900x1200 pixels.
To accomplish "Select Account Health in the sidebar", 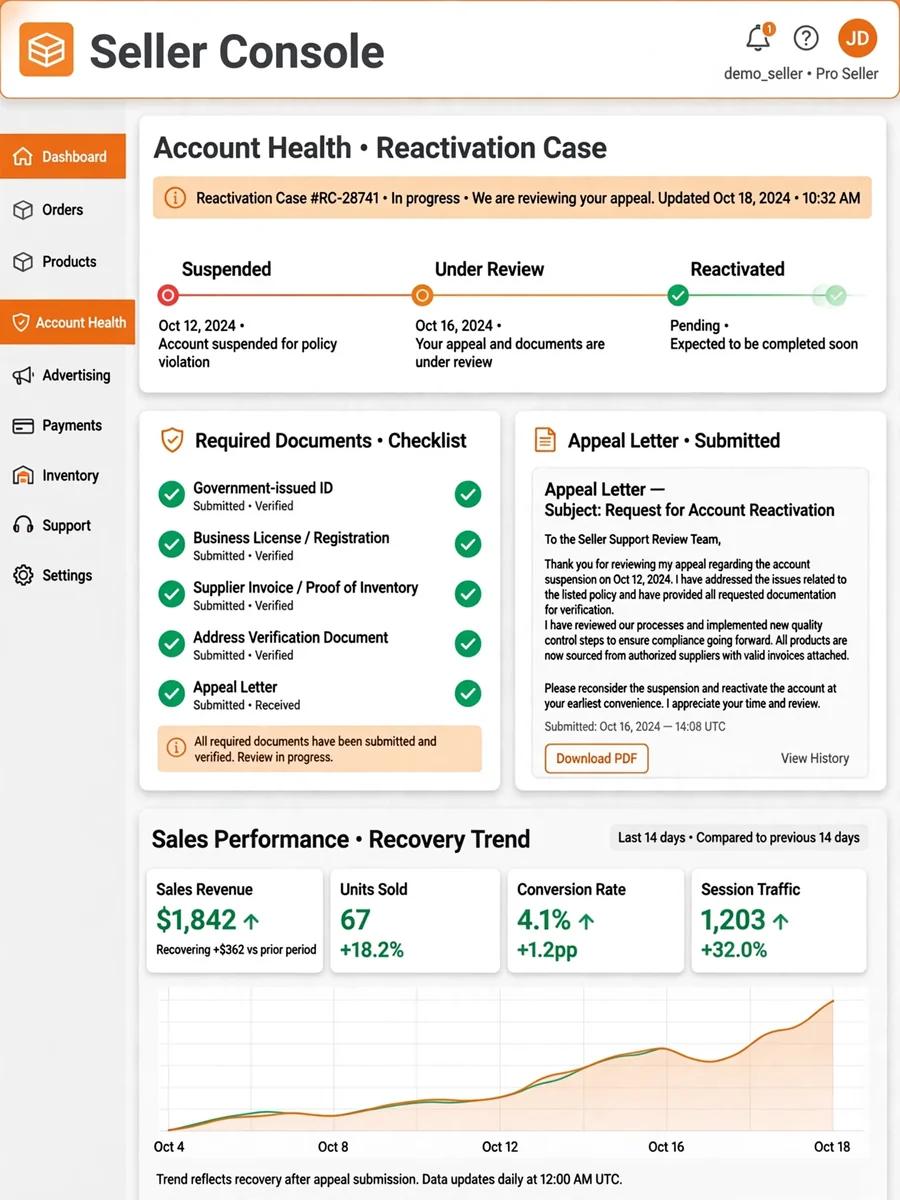I will coord(67,323).
